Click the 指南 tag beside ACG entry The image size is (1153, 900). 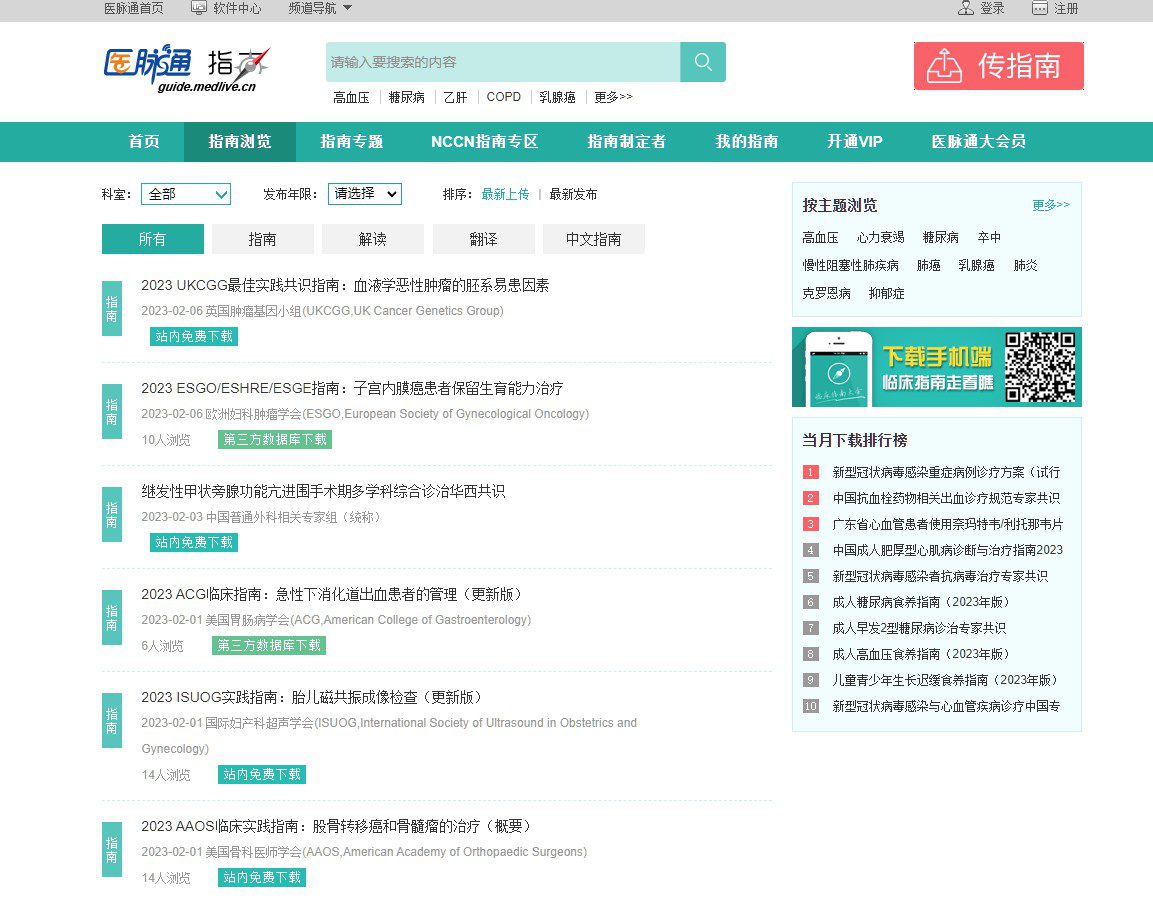[x=112, y=618]
